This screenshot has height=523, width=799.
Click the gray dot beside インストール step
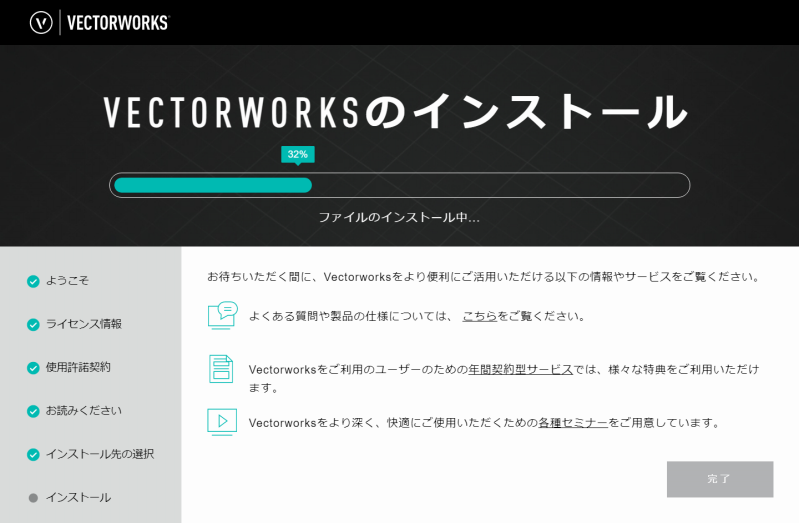point(33,498)
